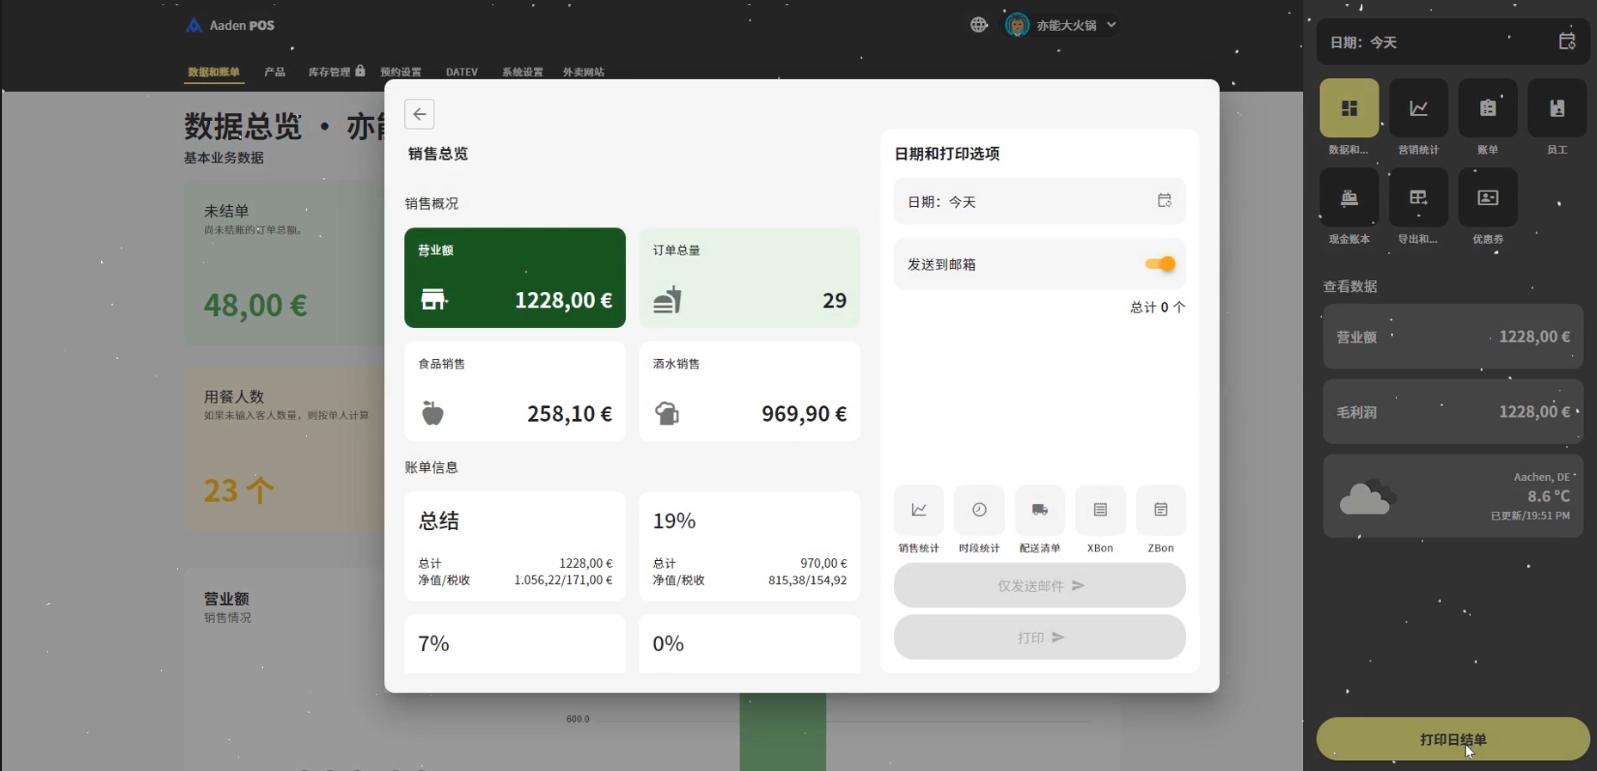Open the DATEV tab

click(x=461, y=72)
